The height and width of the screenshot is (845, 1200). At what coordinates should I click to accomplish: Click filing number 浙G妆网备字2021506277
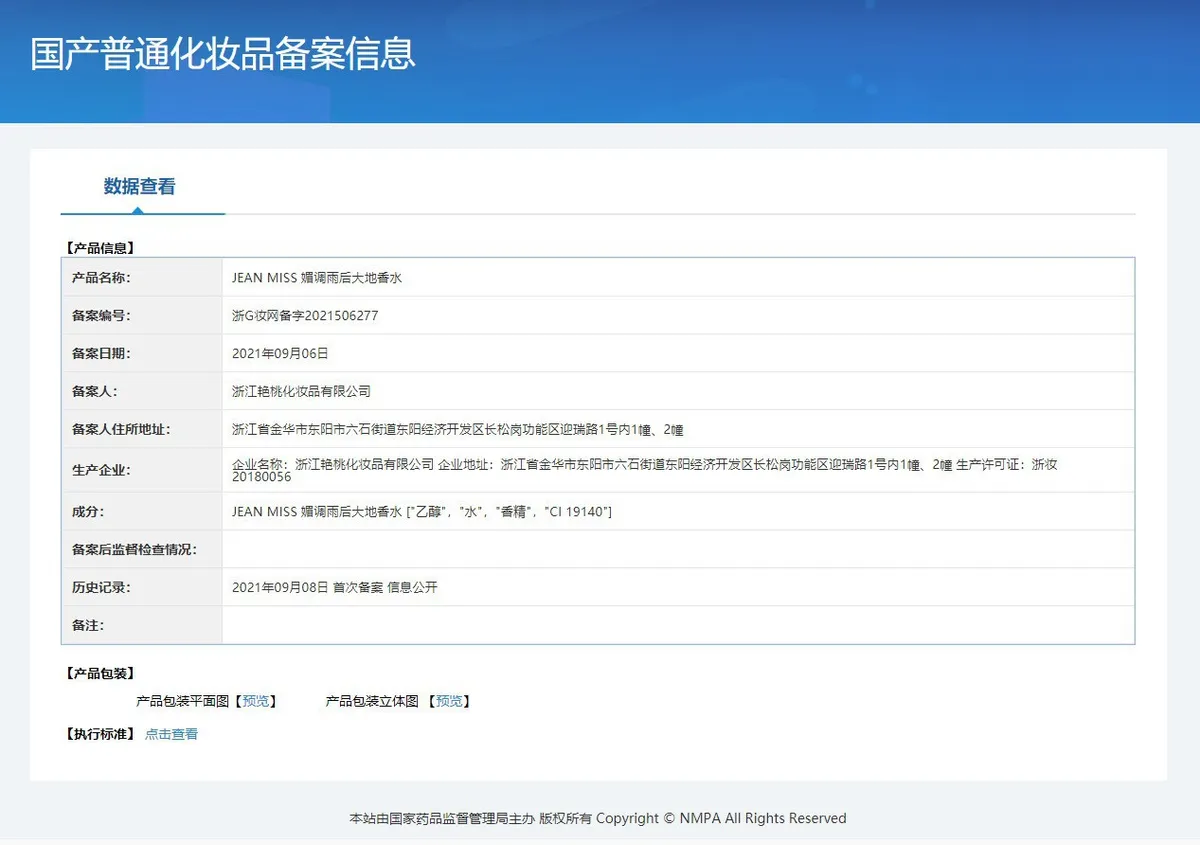pos(305,316)
